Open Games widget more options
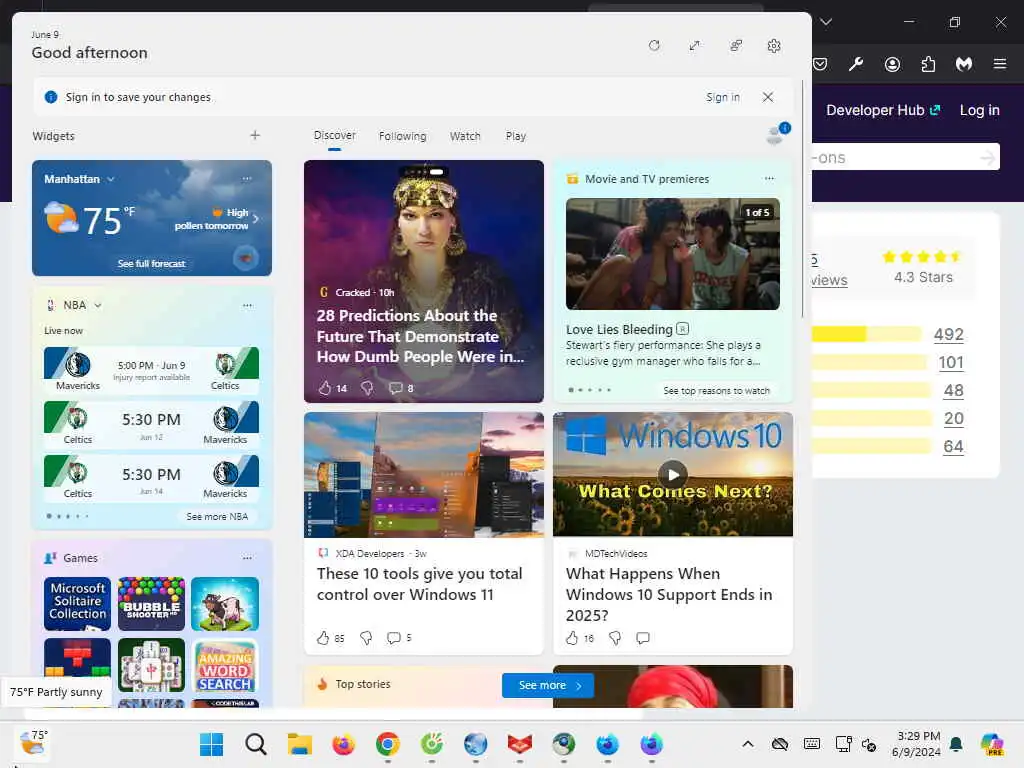Image resolution: width=1024 pixels, height=768 pixels. [247, 558]
